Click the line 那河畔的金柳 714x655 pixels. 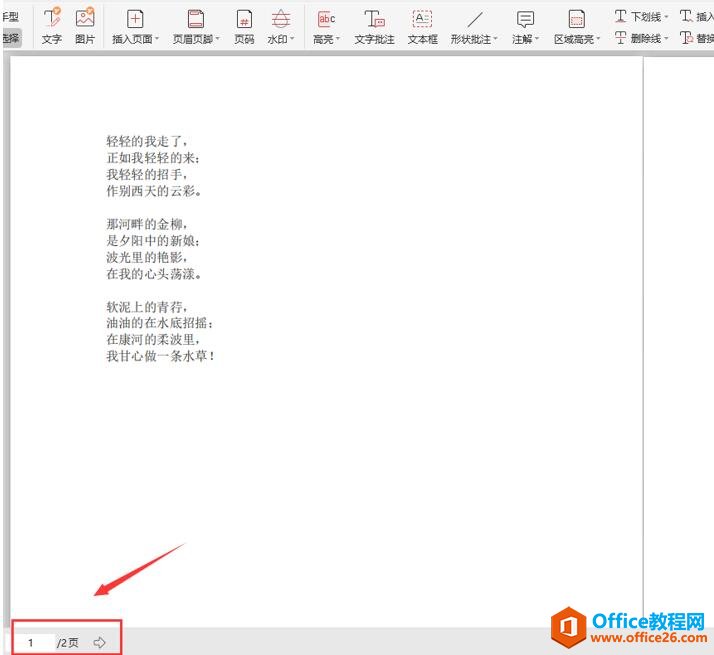[x=147, y=224]
